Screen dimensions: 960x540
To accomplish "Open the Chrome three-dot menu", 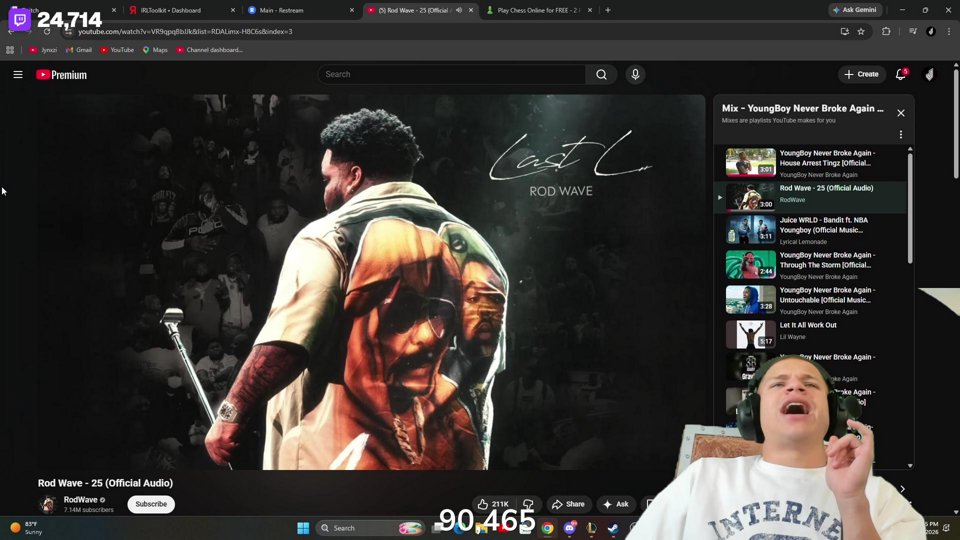I will pos(949,32).
